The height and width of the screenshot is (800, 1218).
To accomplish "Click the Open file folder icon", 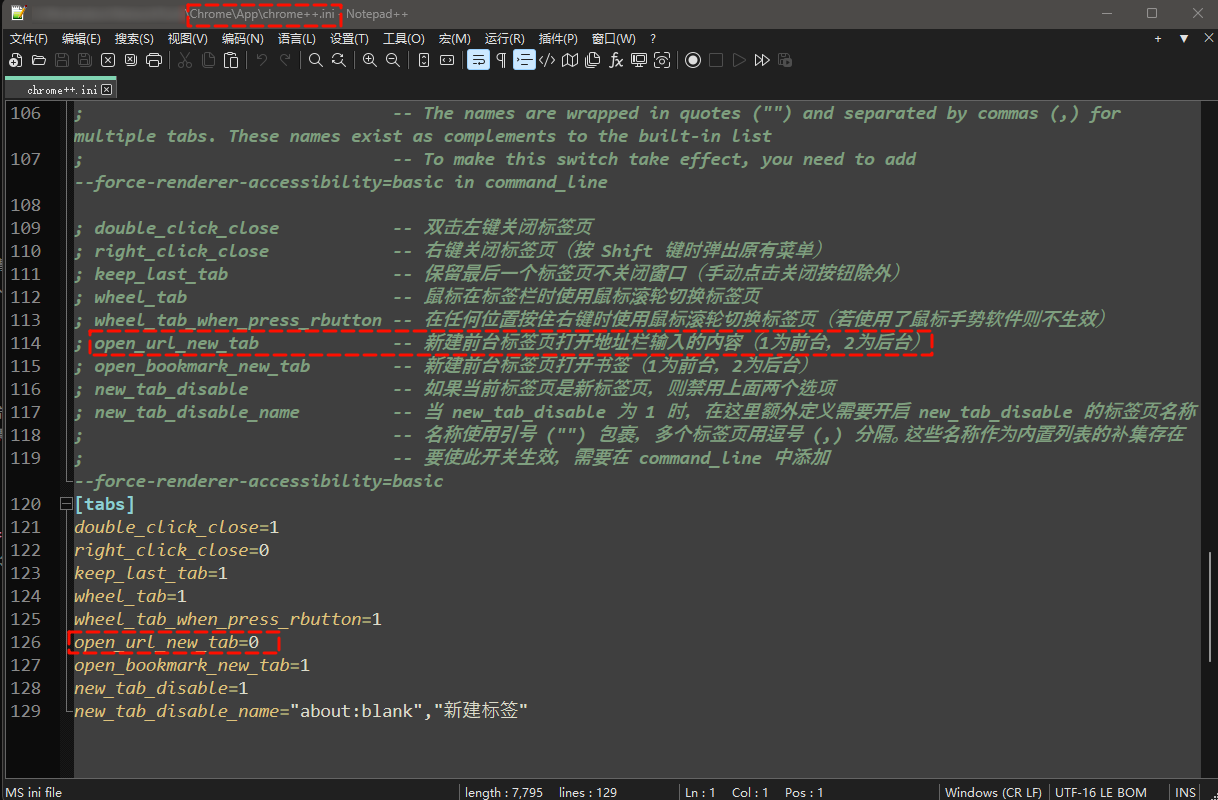I will coord(38,61).
